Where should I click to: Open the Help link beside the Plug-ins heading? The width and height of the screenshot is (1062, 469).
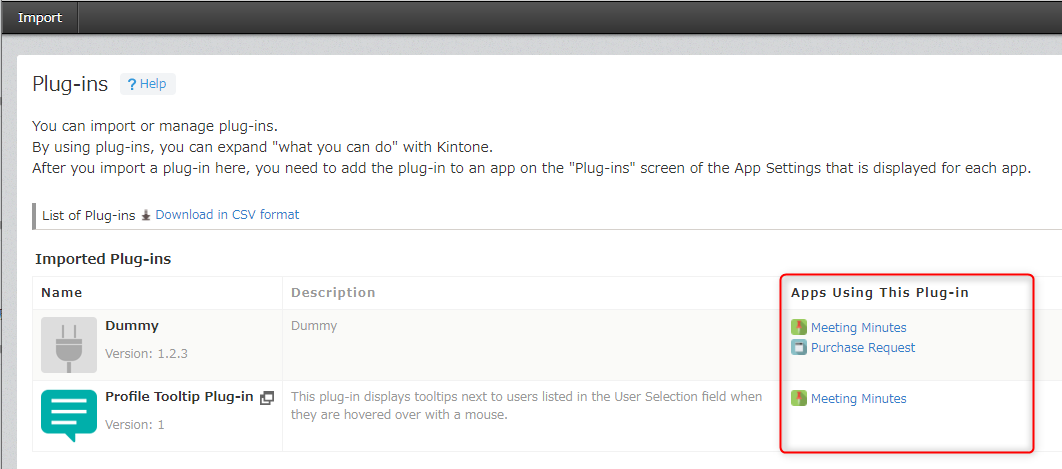click(147, 84)
